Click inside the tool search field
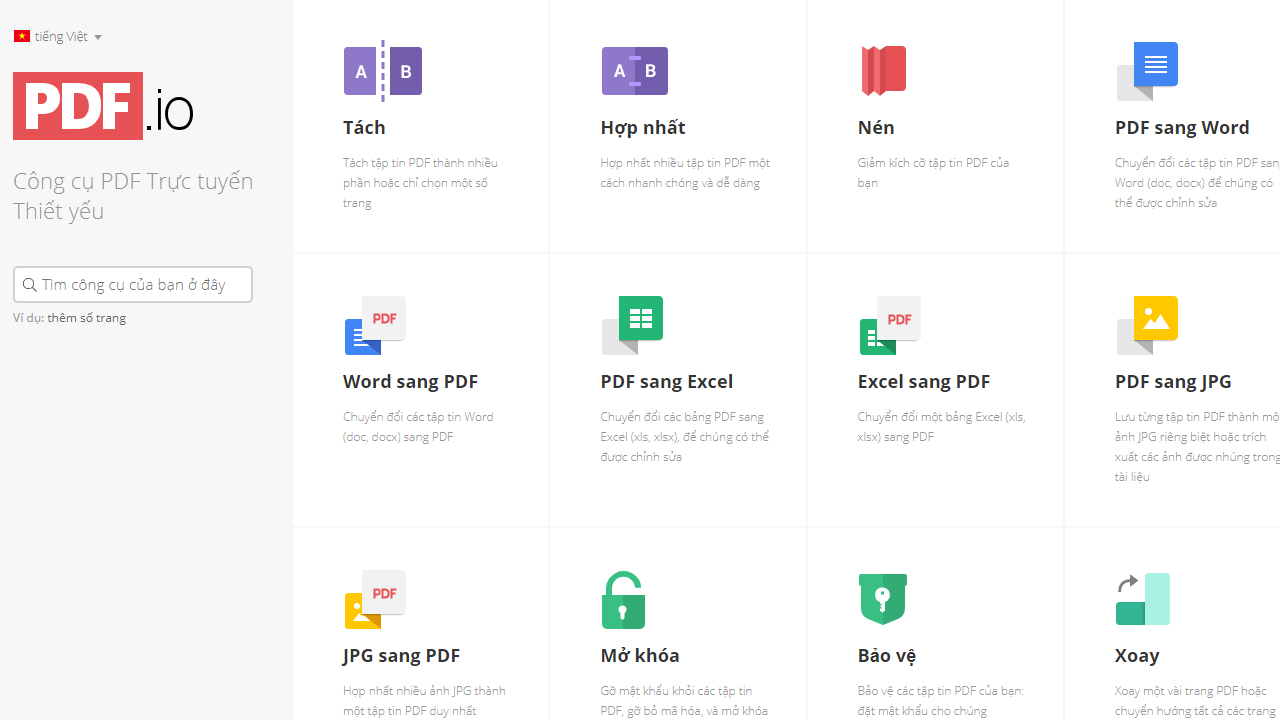This screenshot has height=720, width=1280. click(140, 284)
